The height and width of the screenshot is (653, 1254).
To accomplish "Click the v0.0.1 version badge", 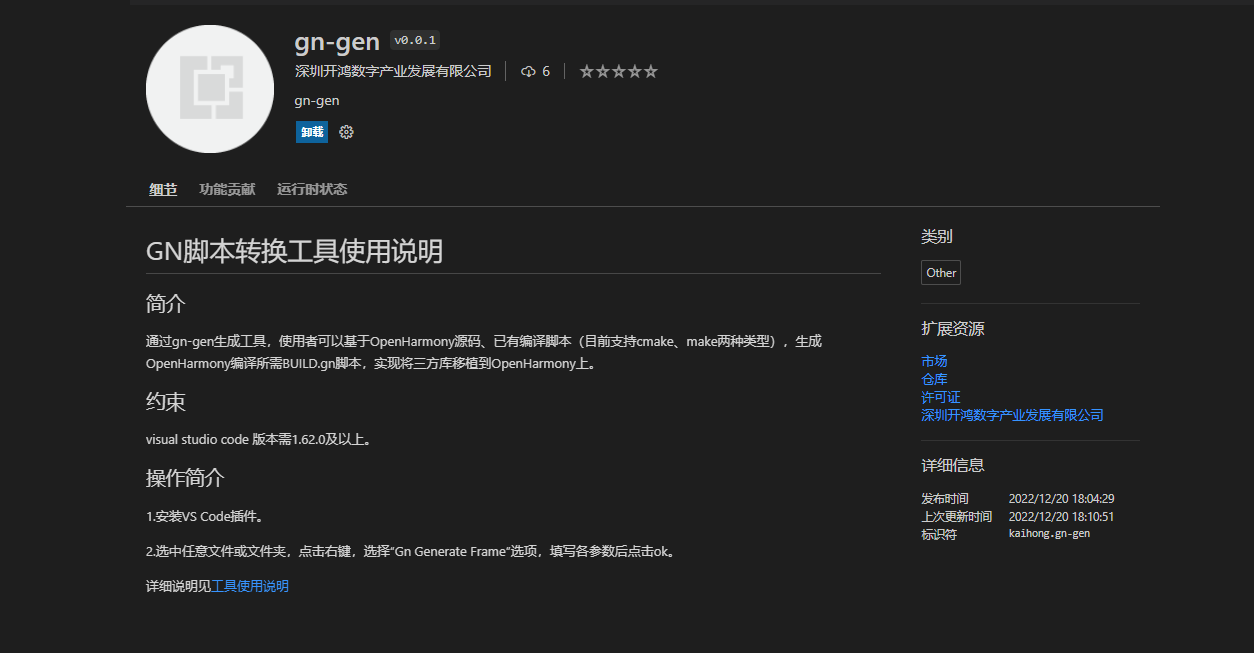I will coord(414,41).
